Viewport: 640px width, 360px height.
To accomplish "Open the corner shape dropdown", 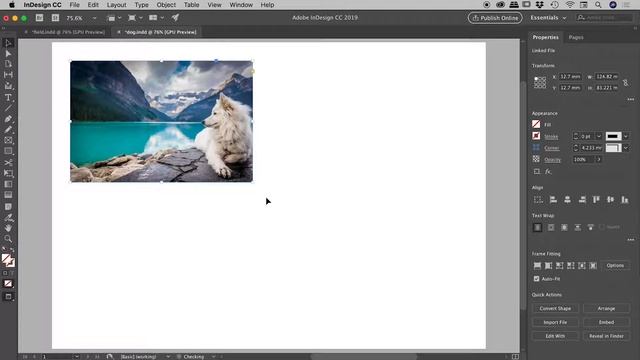I will tap(626, 148).
